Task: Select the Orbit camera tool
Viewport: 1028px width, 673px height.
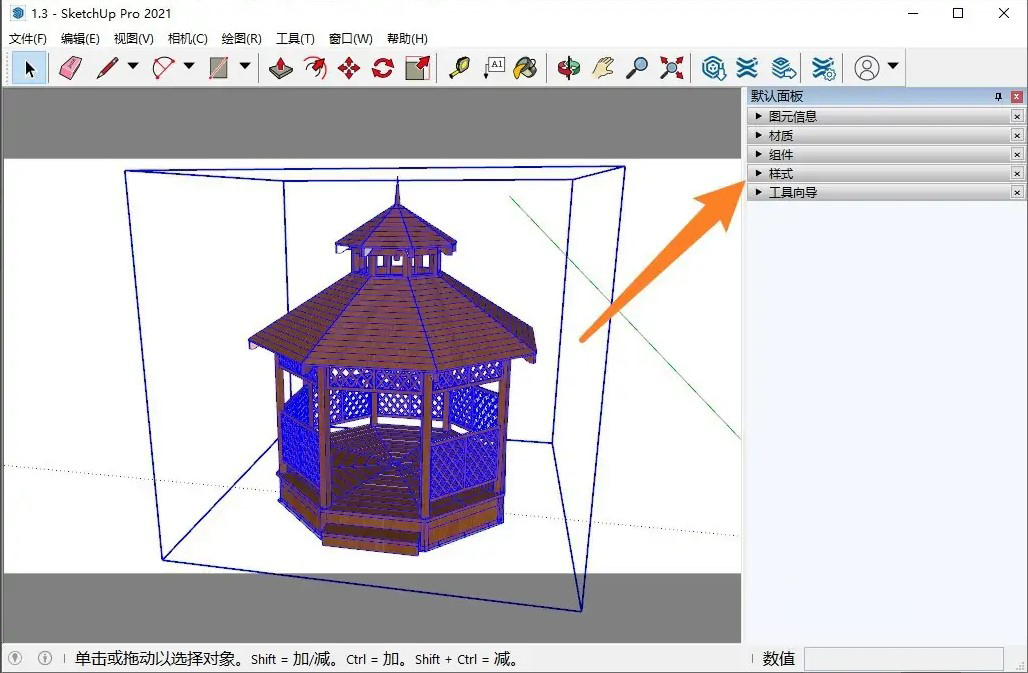Action: (x=569, y=68)
